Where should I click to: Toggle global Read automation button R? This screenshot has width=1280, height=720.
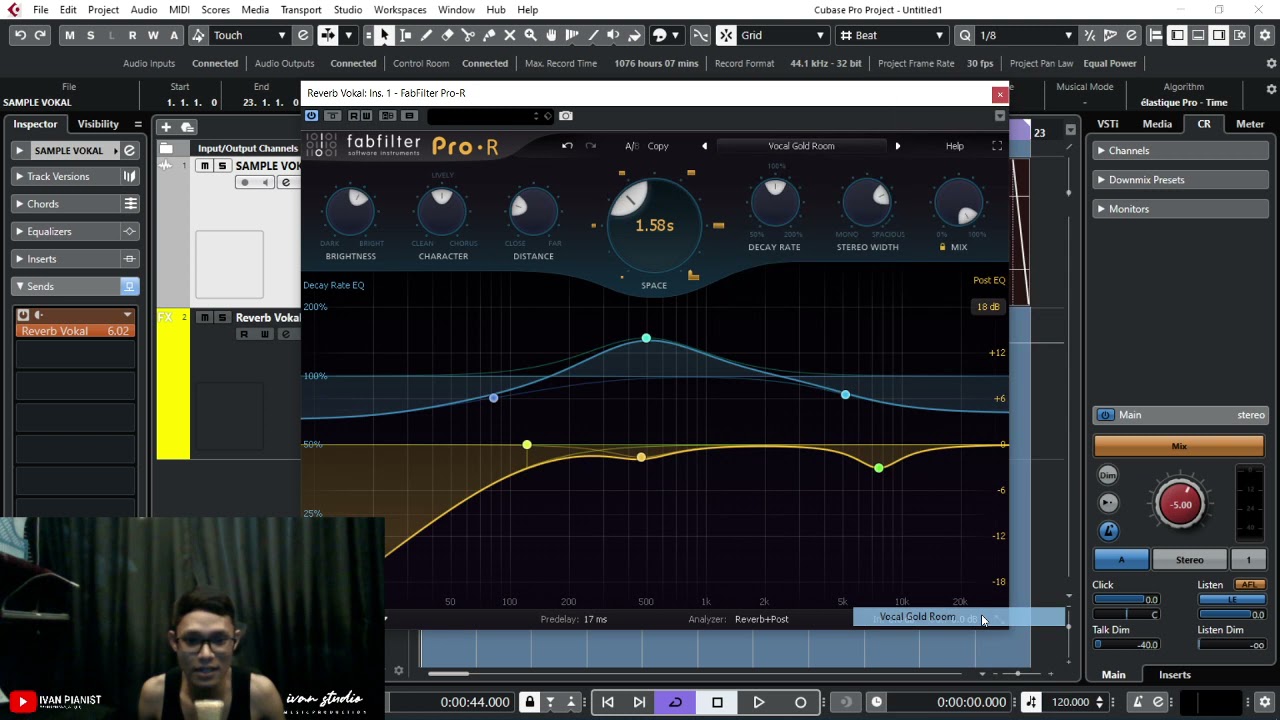(x=132, y=35)
